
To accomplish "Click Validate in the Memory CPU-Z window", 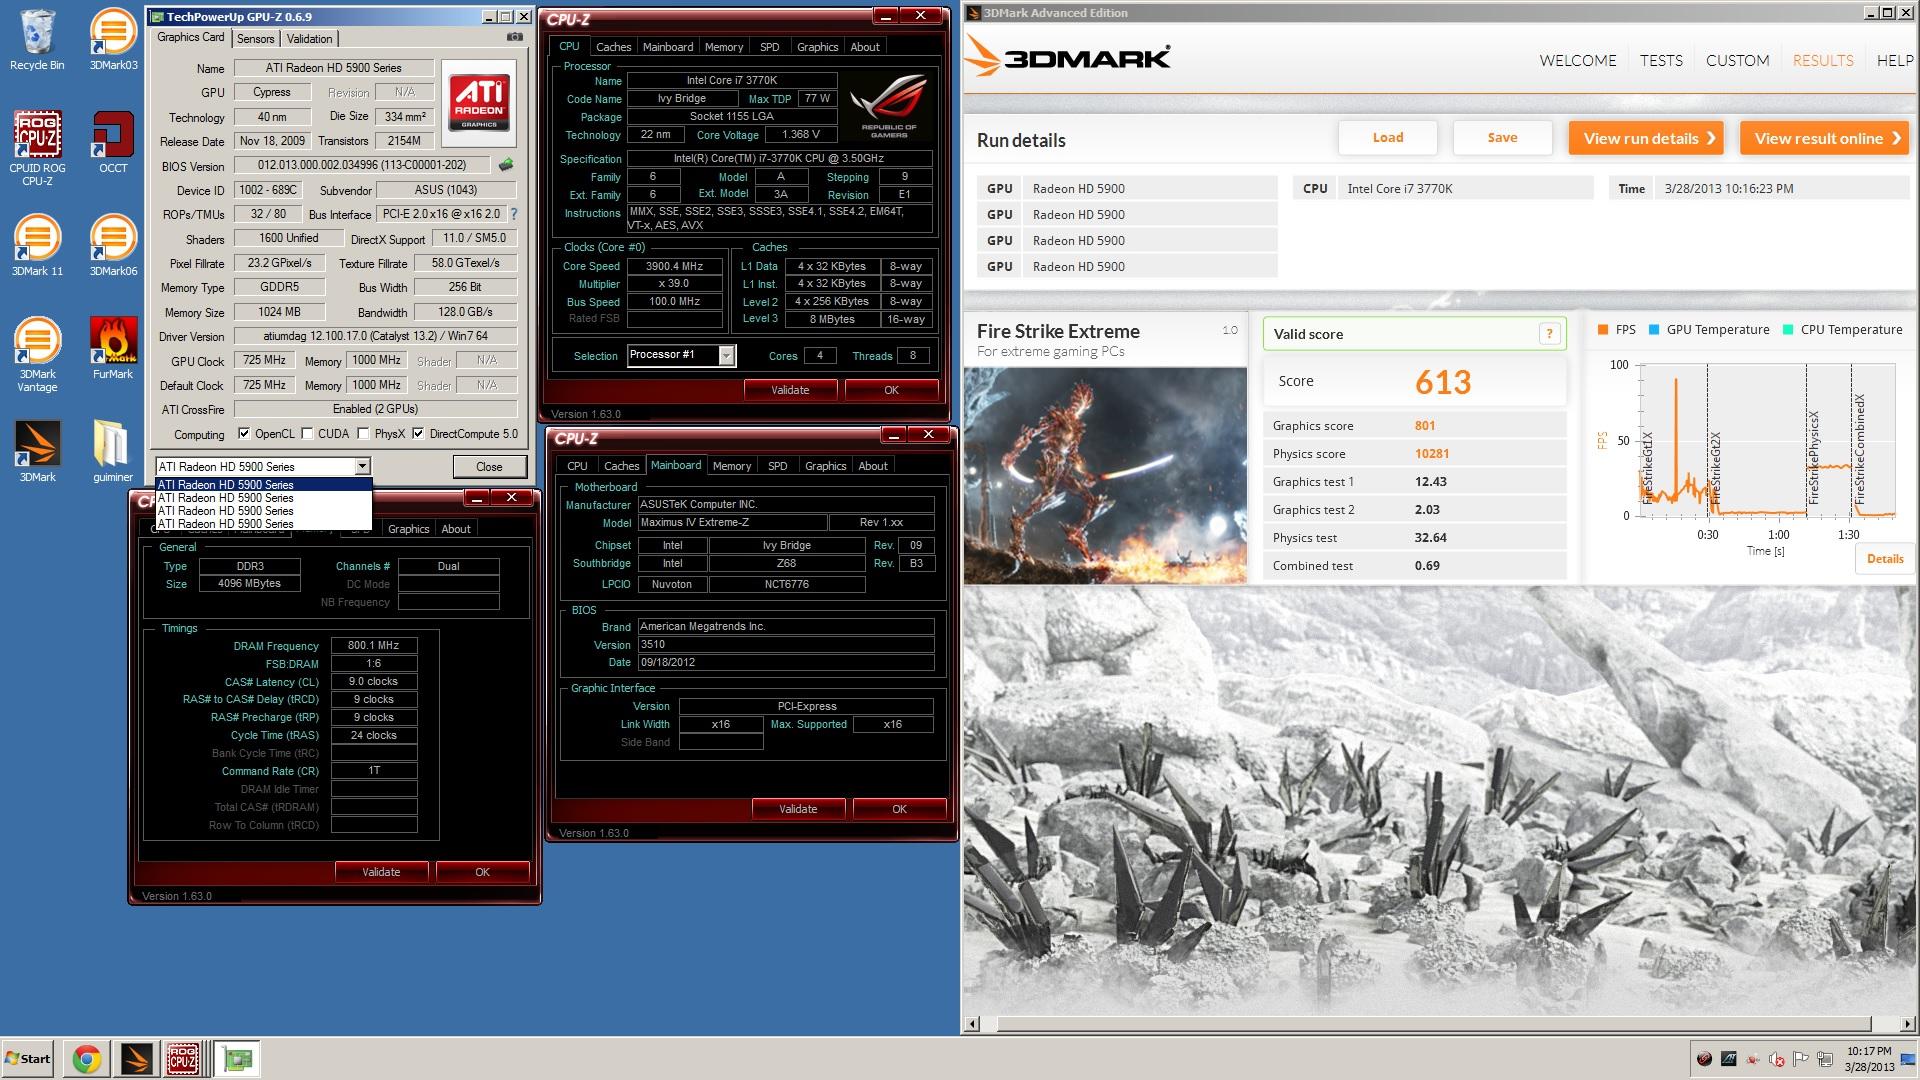I will 381,872.
